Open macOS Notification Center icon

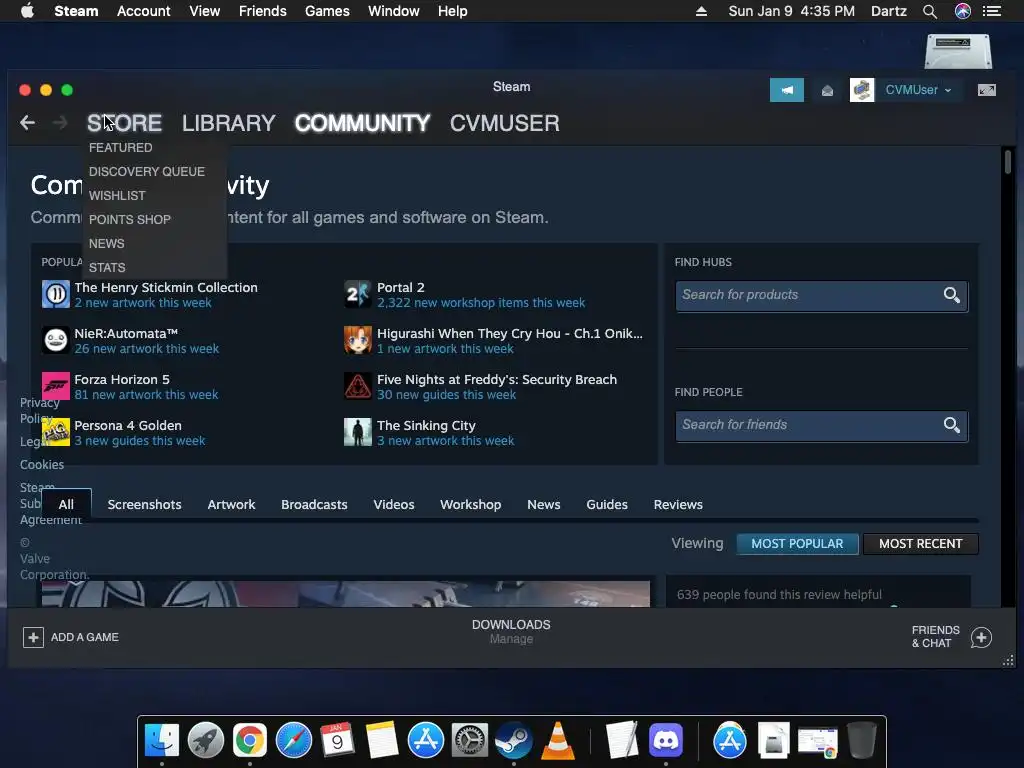point(991,11)
